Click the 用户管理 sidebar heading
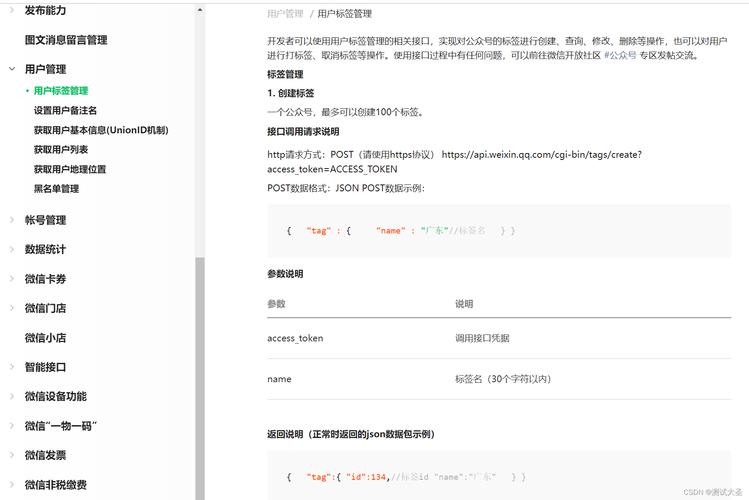This screenshot has width=749, height=500. pyautogui.click(x=45, y=69)
